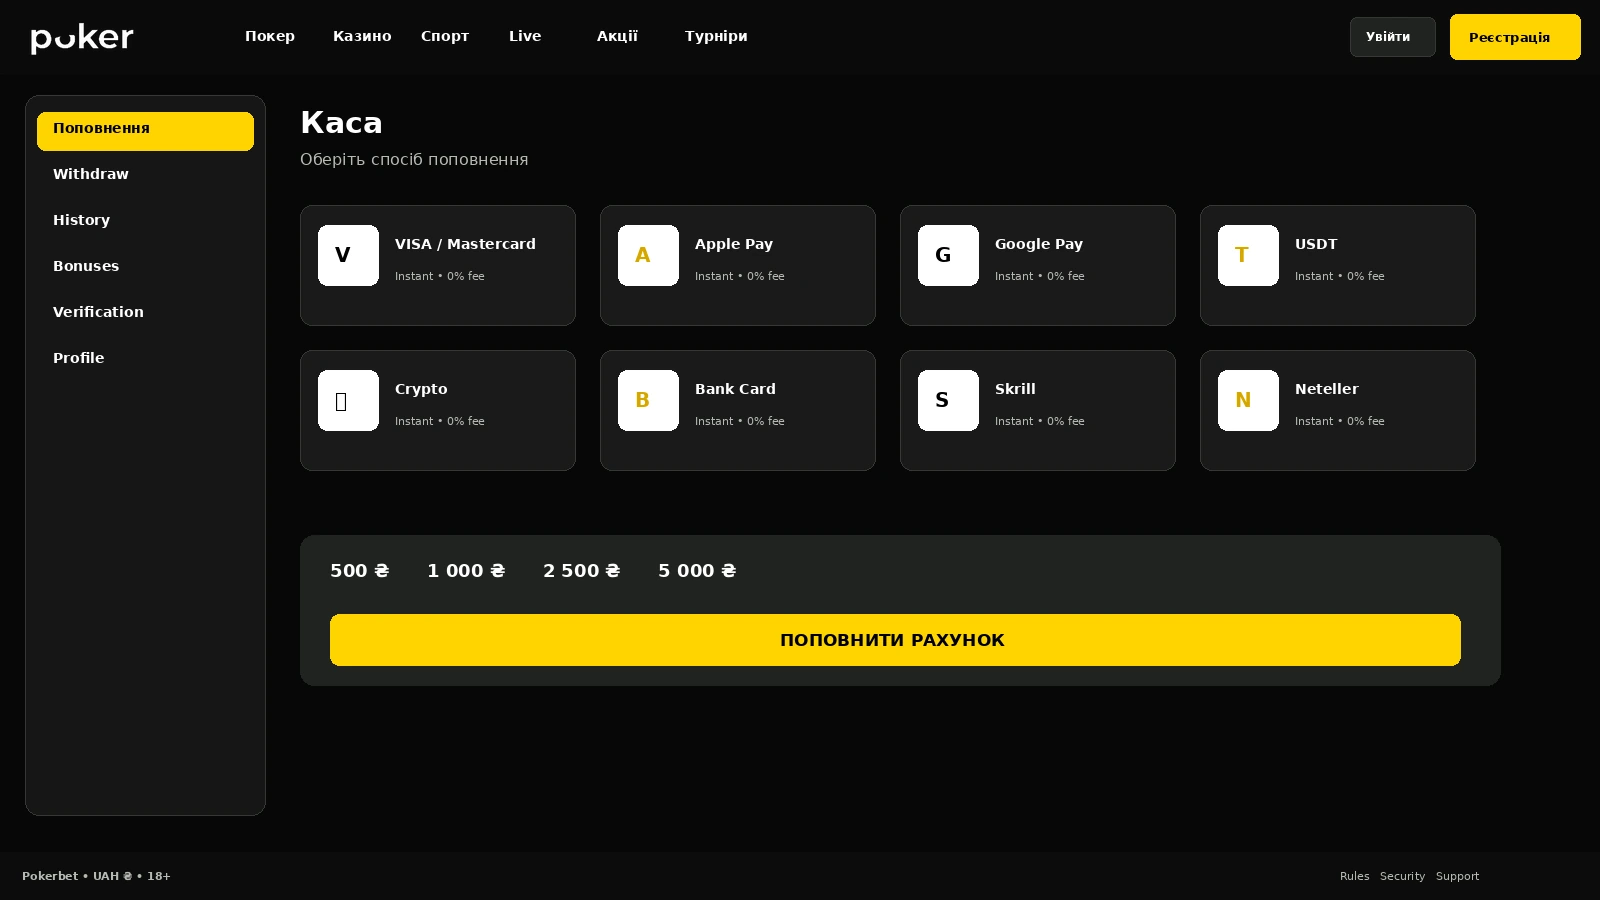Select the Neteller 'N' icon
Image resolution: width=1600 pixels, height=900 pixels.
tap(1248, 400)
